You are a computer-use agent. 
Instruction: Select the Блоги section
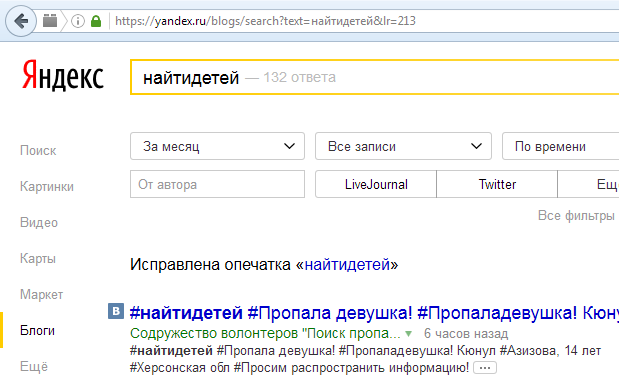pyautogui.click(x=37, y=330)
